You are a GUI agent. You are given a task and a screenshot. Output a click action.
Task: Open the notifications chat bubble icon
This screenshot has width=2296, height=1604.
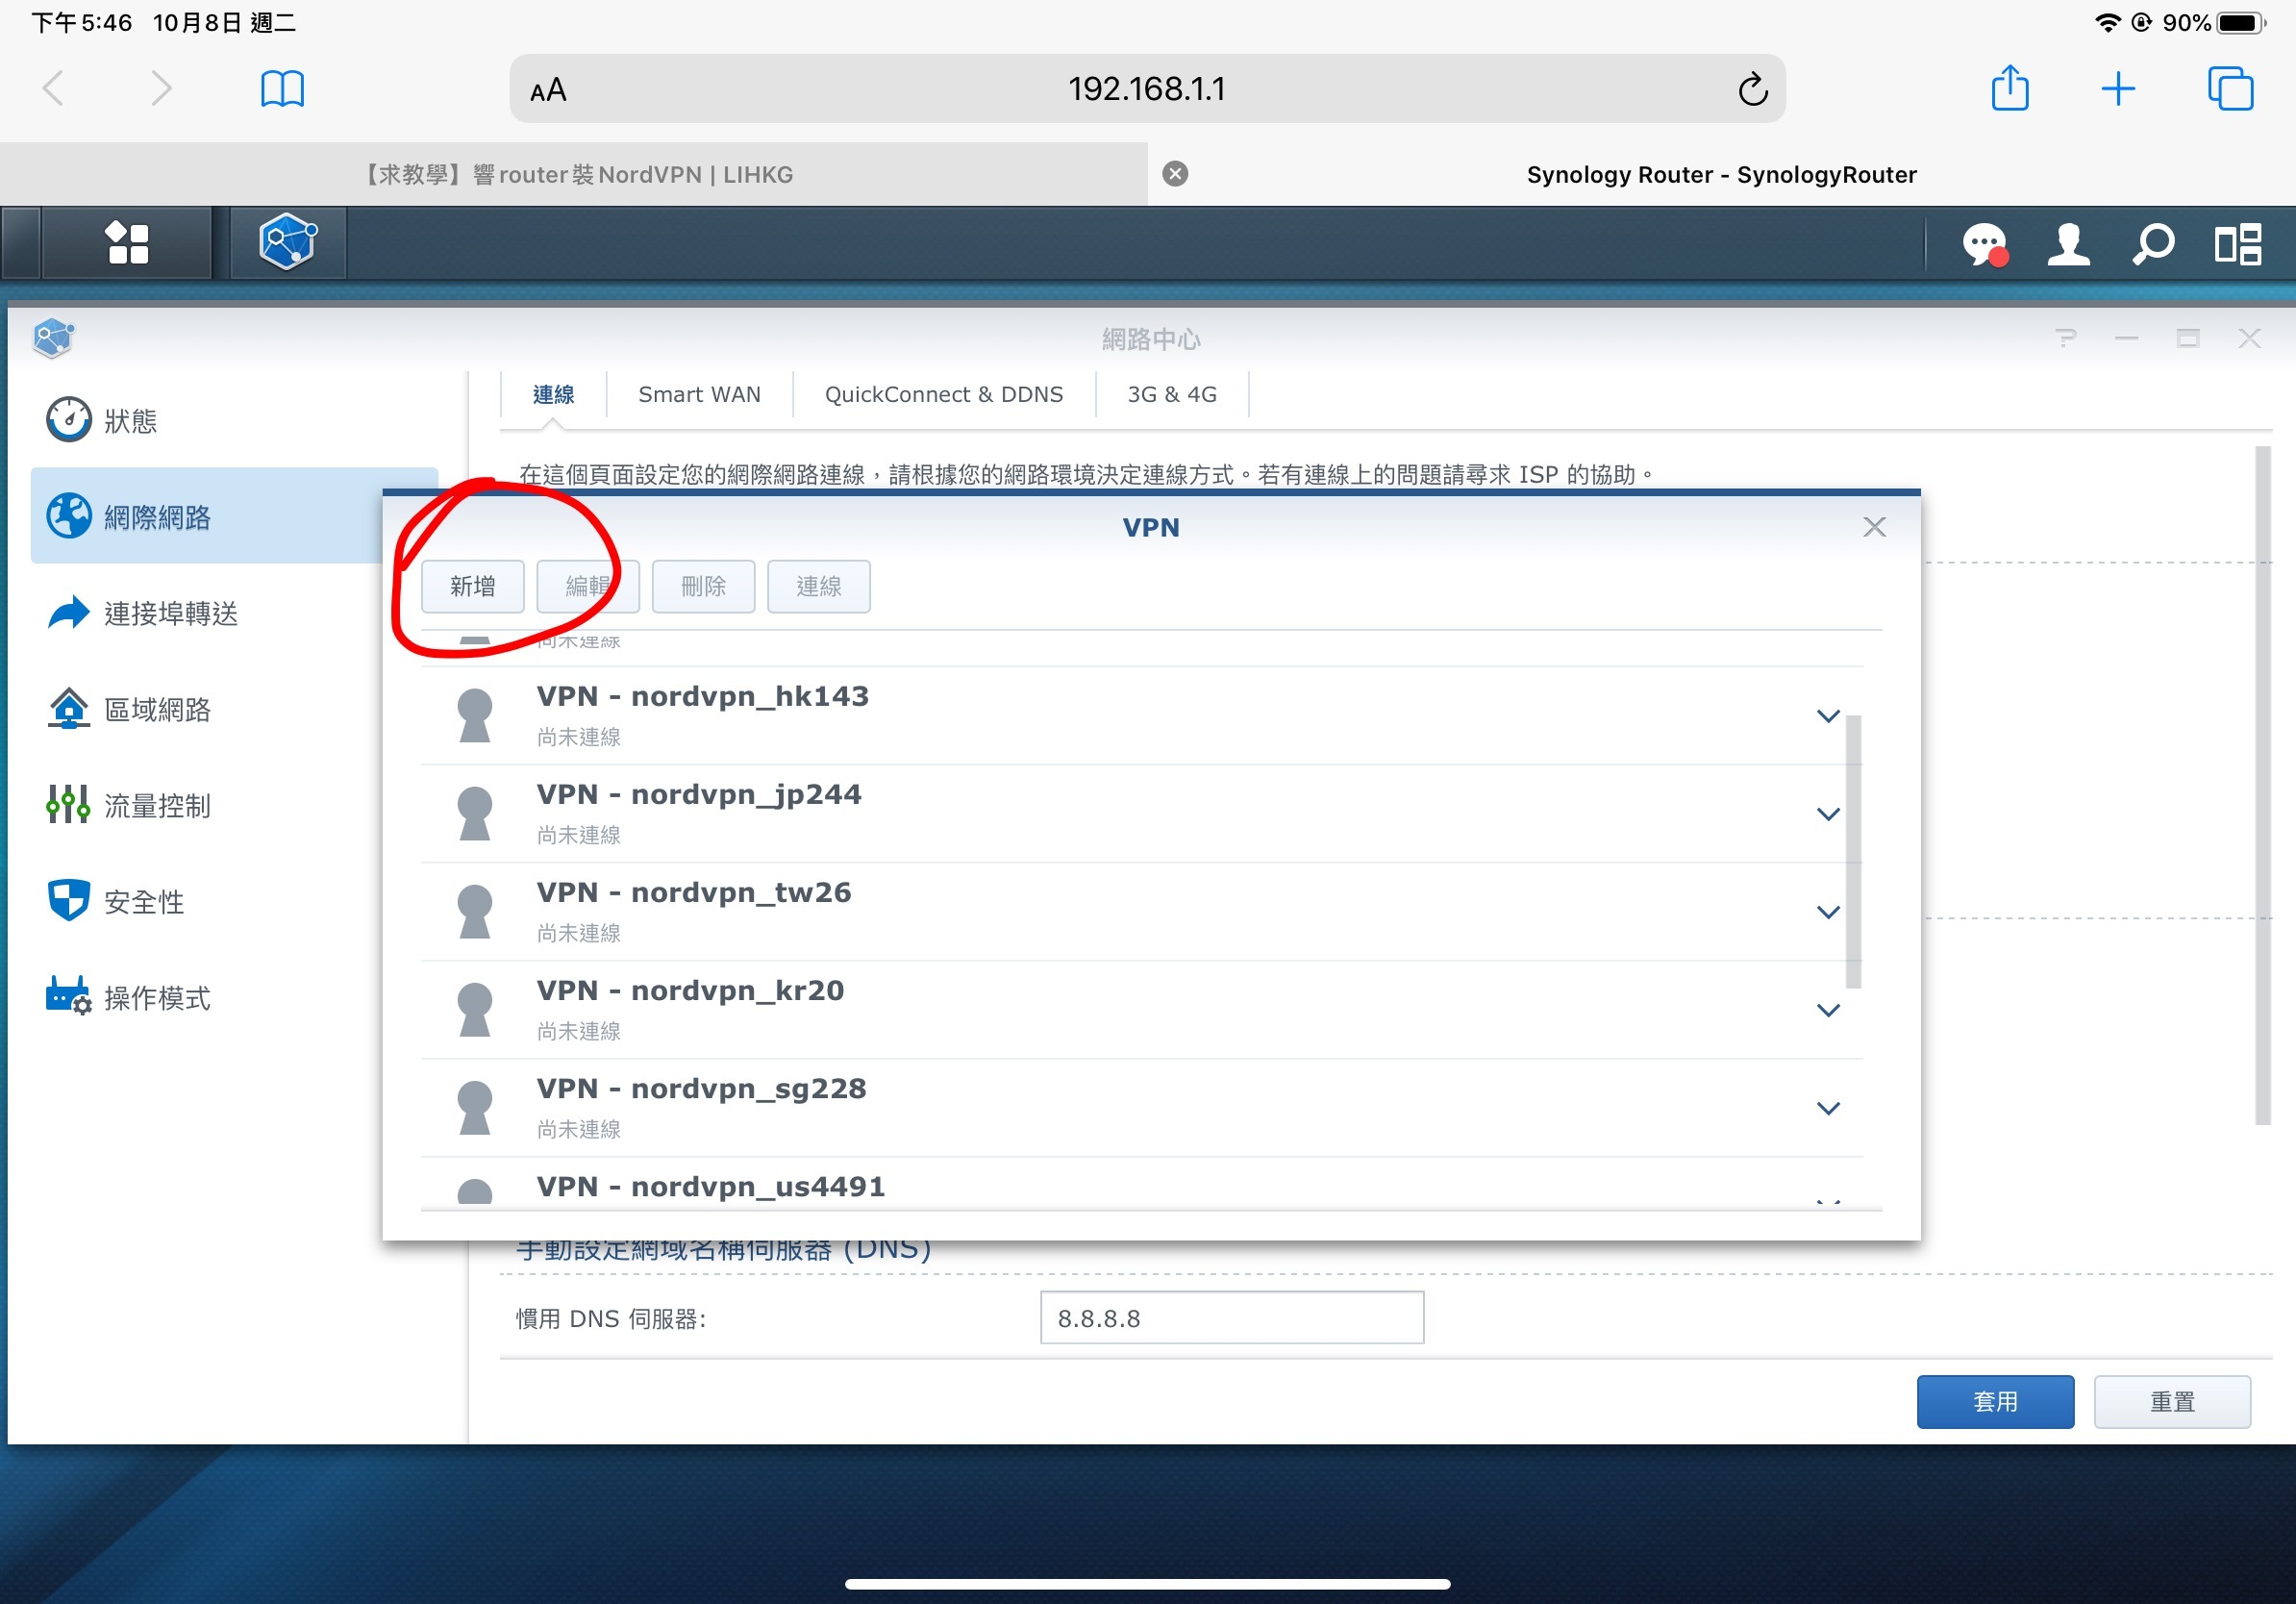pyautogui.click(x=1985, y=245)
